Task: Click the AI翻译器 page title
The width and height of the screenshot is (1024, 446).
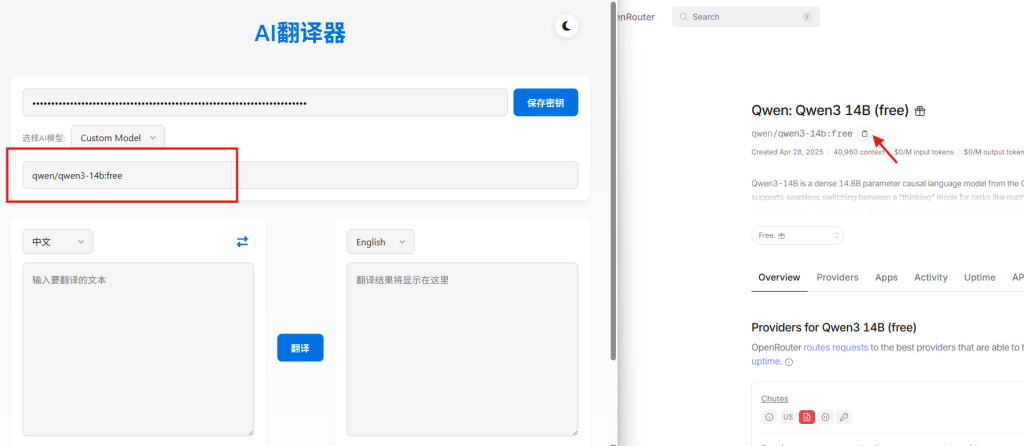Action: 300,33
